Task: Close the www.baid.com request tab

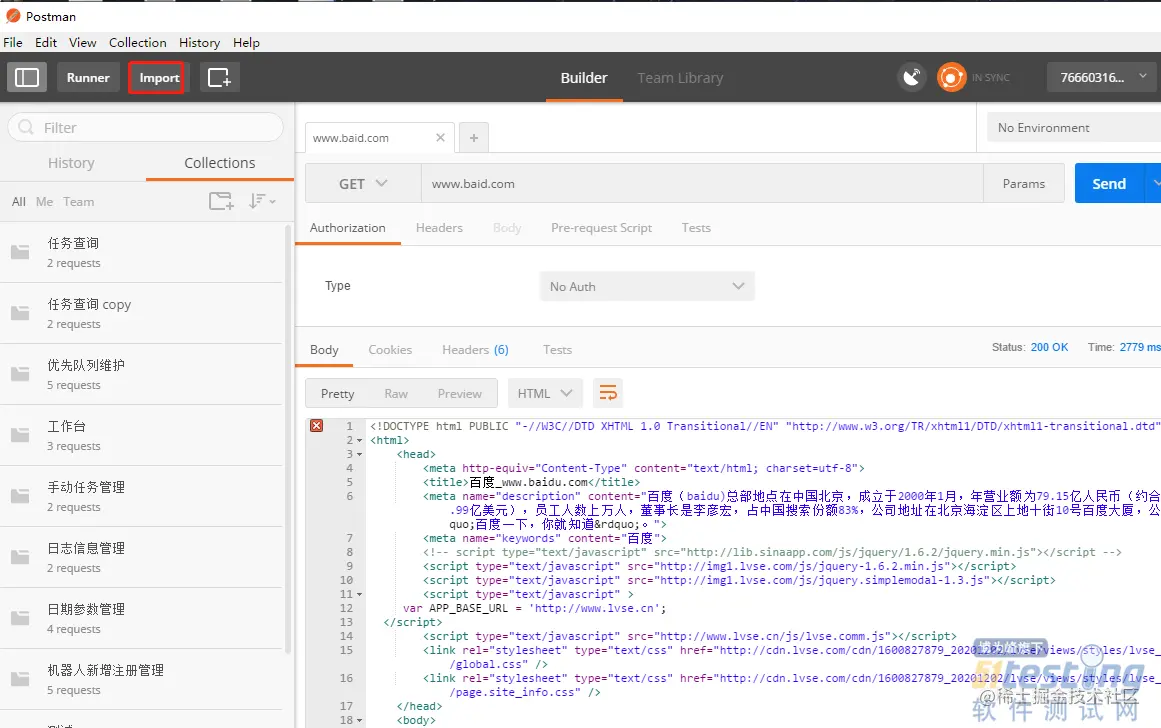Action: [440, 138]
